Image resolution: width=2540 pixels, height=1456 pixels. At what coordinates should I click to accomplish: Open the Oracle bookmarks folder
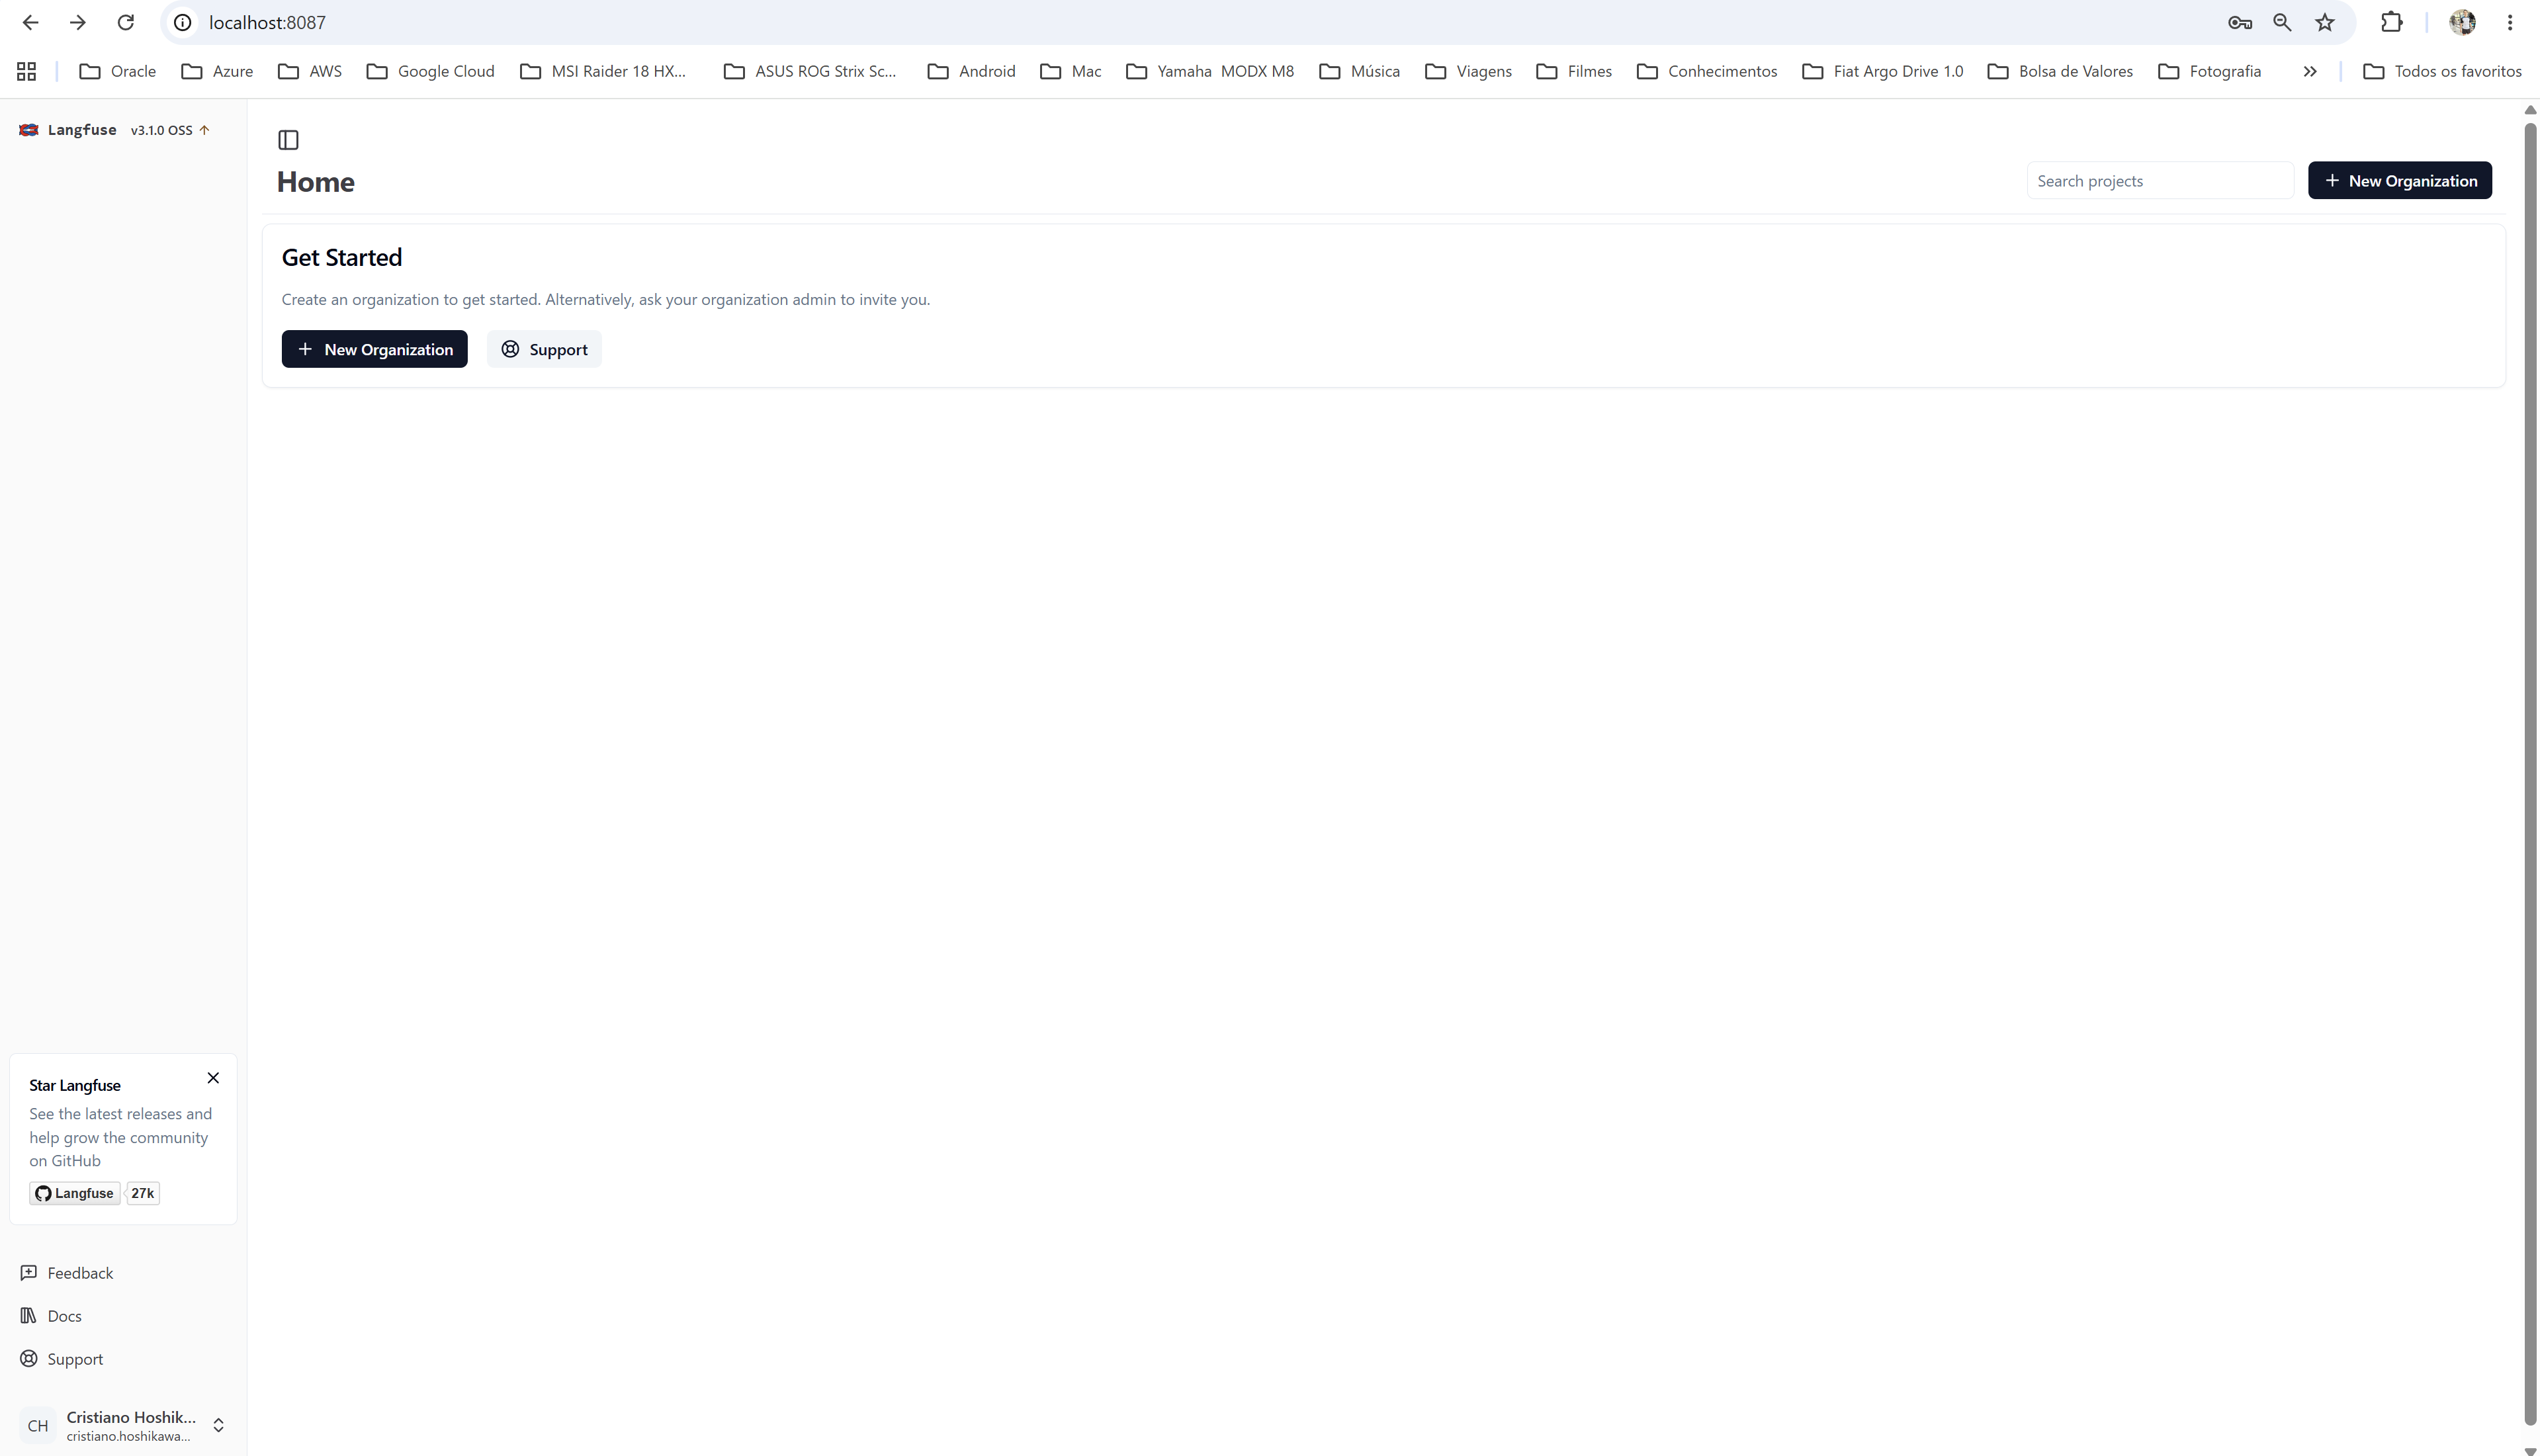point(118,71)
